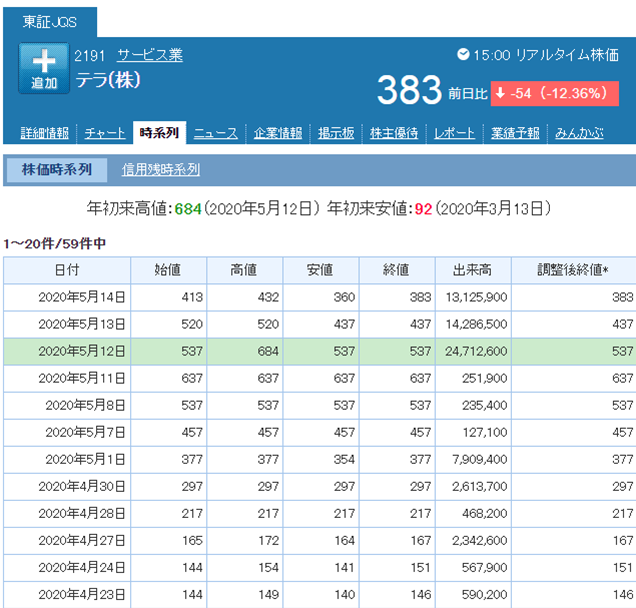Click the volume 14,286,500 cell
The image size is (636, 608).
(473, 324)
